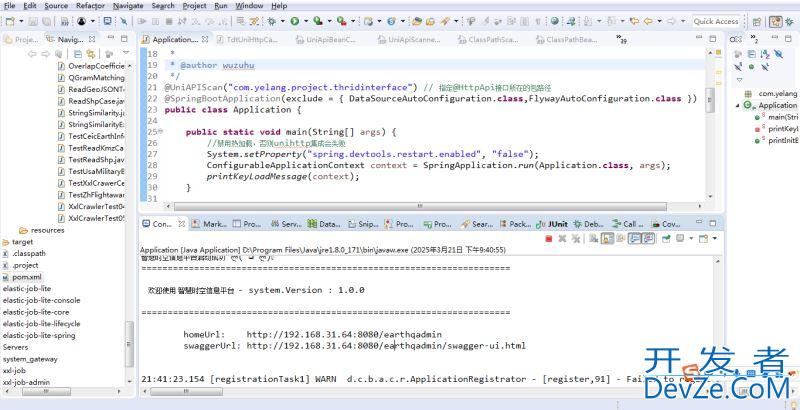Switch to the JUnit view tab
This screenshot has width=800, height=410.
[x=553, y=224]
